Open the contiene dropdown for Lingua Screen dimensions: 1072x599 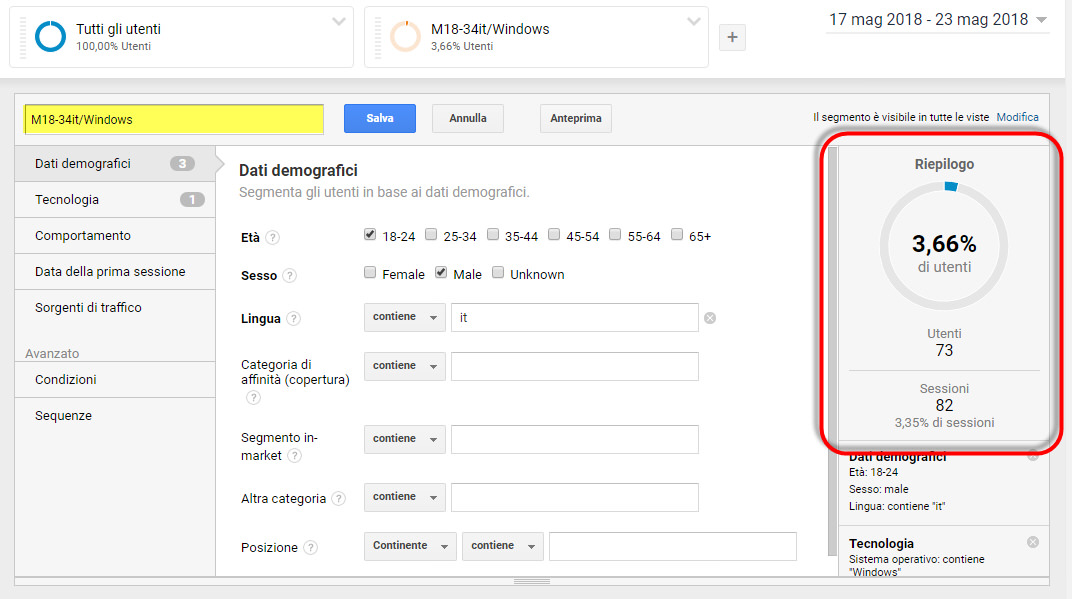(404, 317)
